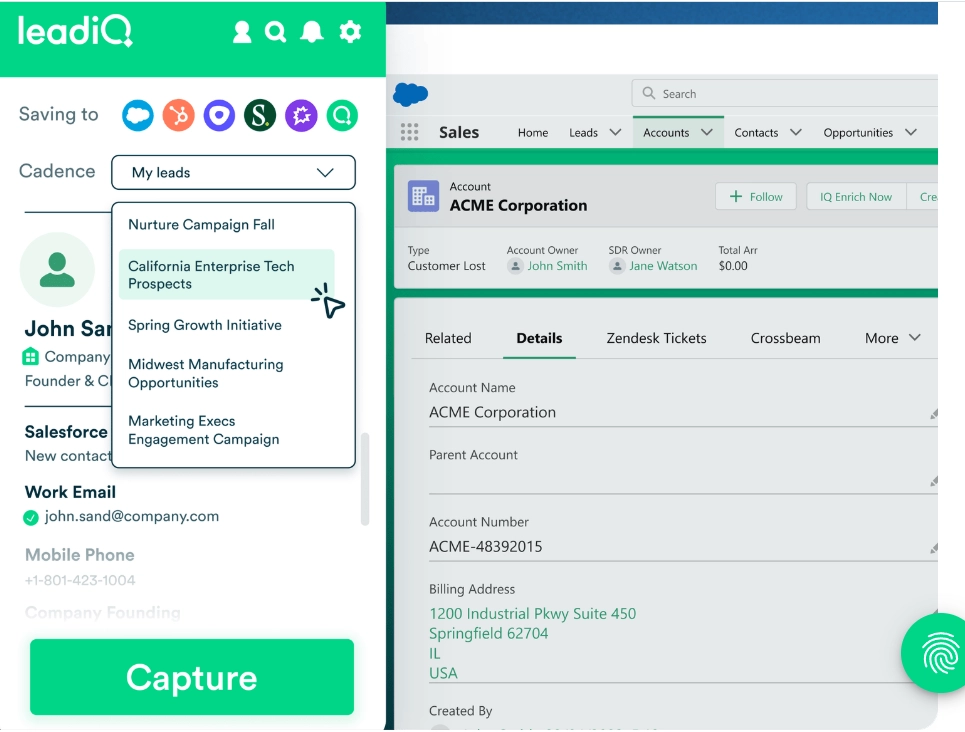Viewport: 965px width, 732px height.
Task: Open leadiQ settings gear
Action: click(350, 32)
